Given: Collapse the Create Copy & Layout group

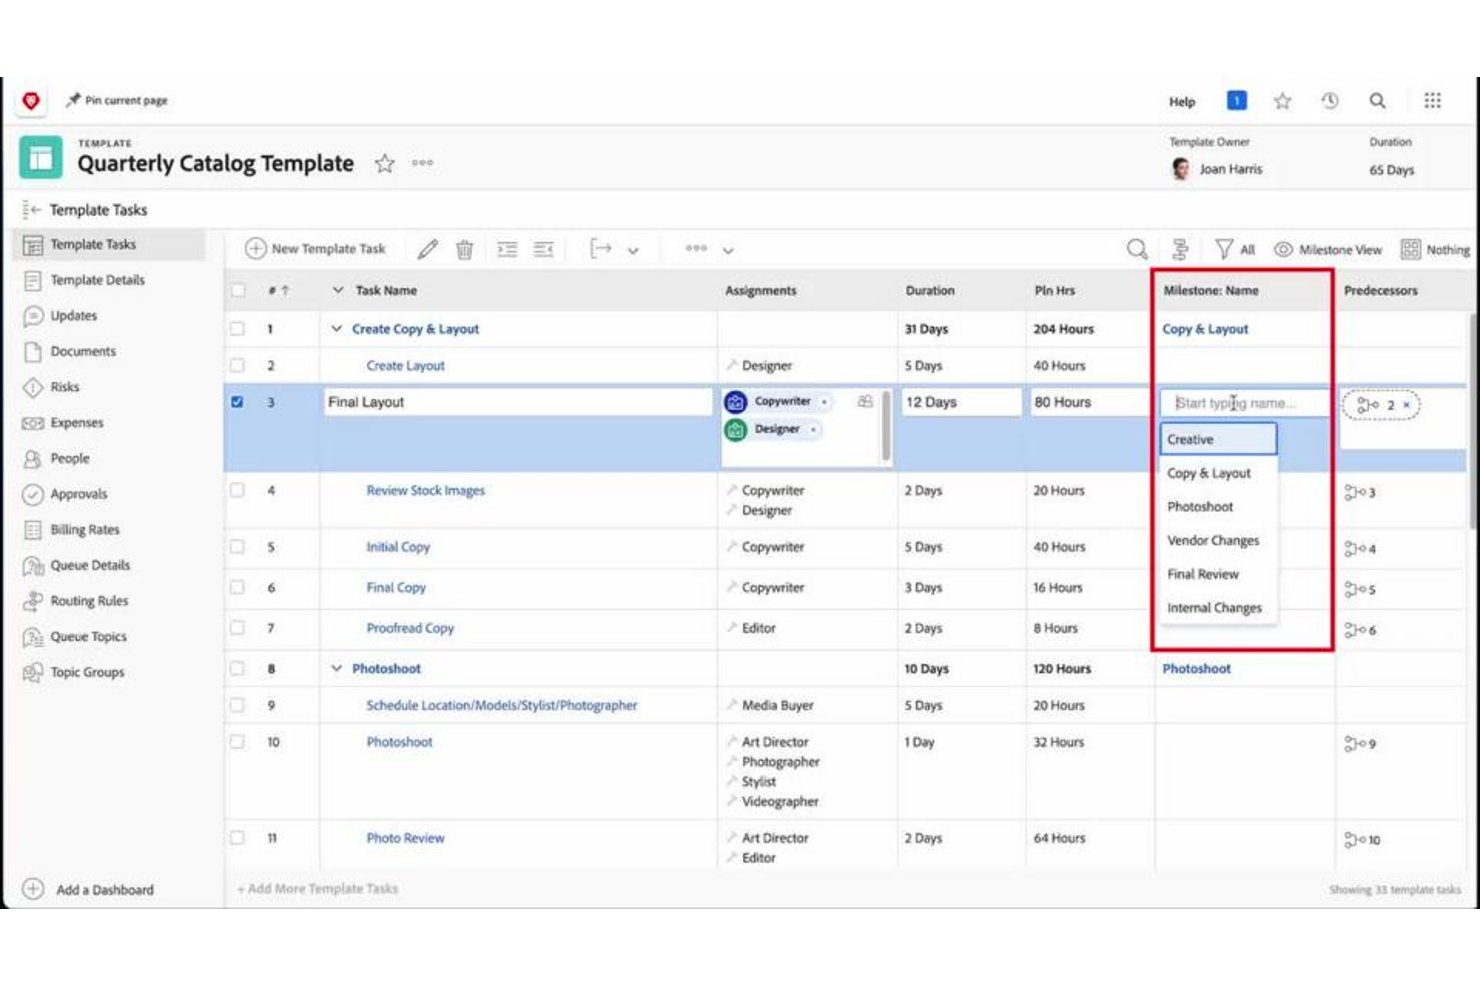Looking at the screenshot, I should 337,328.
